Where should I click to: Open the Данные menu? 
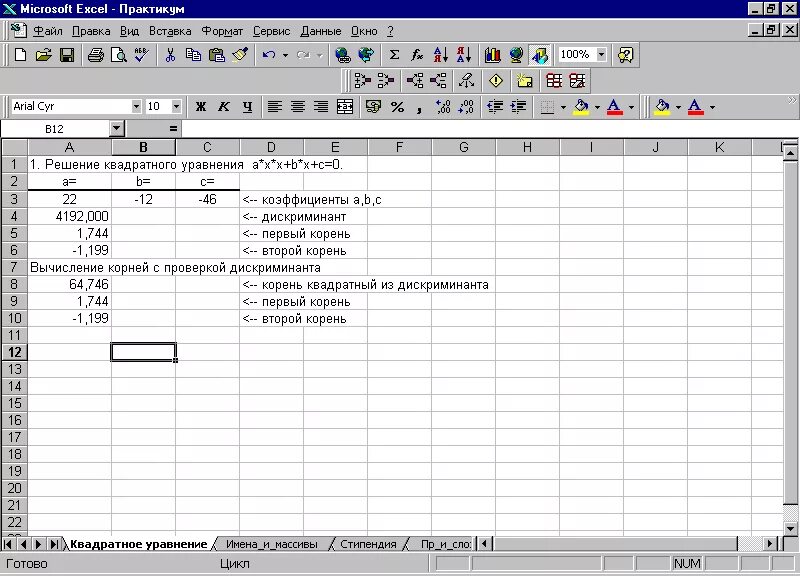pos(320,31)
